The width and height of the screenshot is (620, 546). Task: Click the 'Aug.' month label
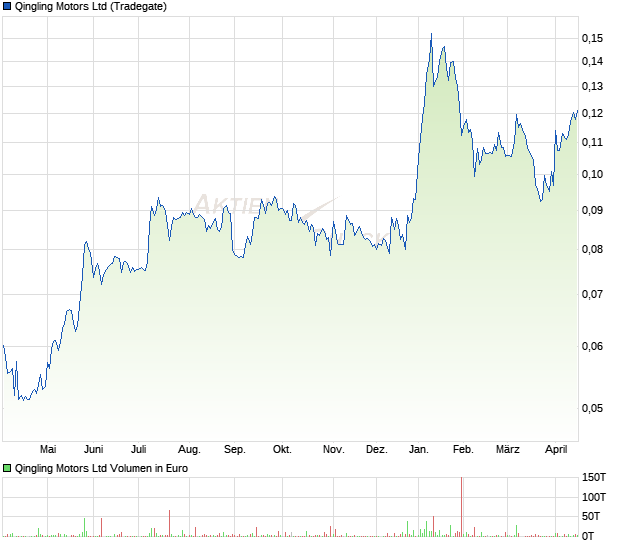click(189, 450)
